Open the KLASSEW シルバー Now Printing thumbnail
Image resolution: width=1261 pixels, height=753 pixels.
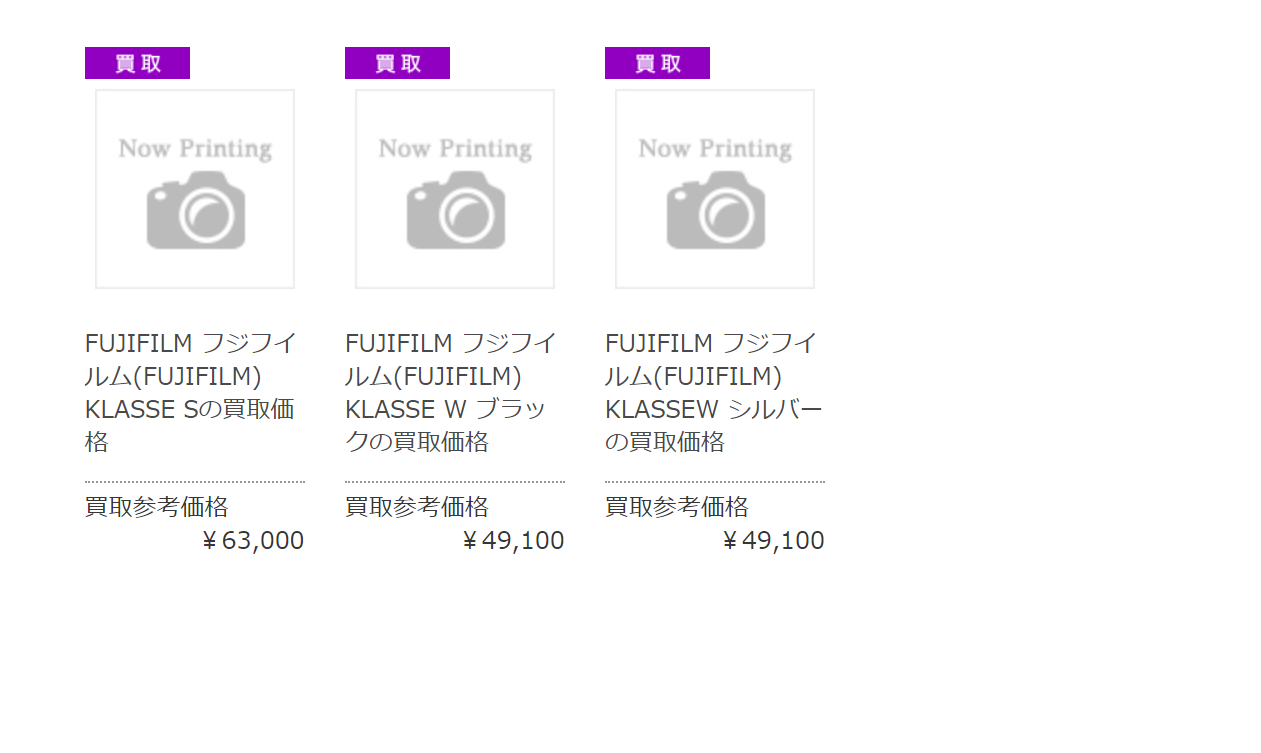(x=715, y=189)
